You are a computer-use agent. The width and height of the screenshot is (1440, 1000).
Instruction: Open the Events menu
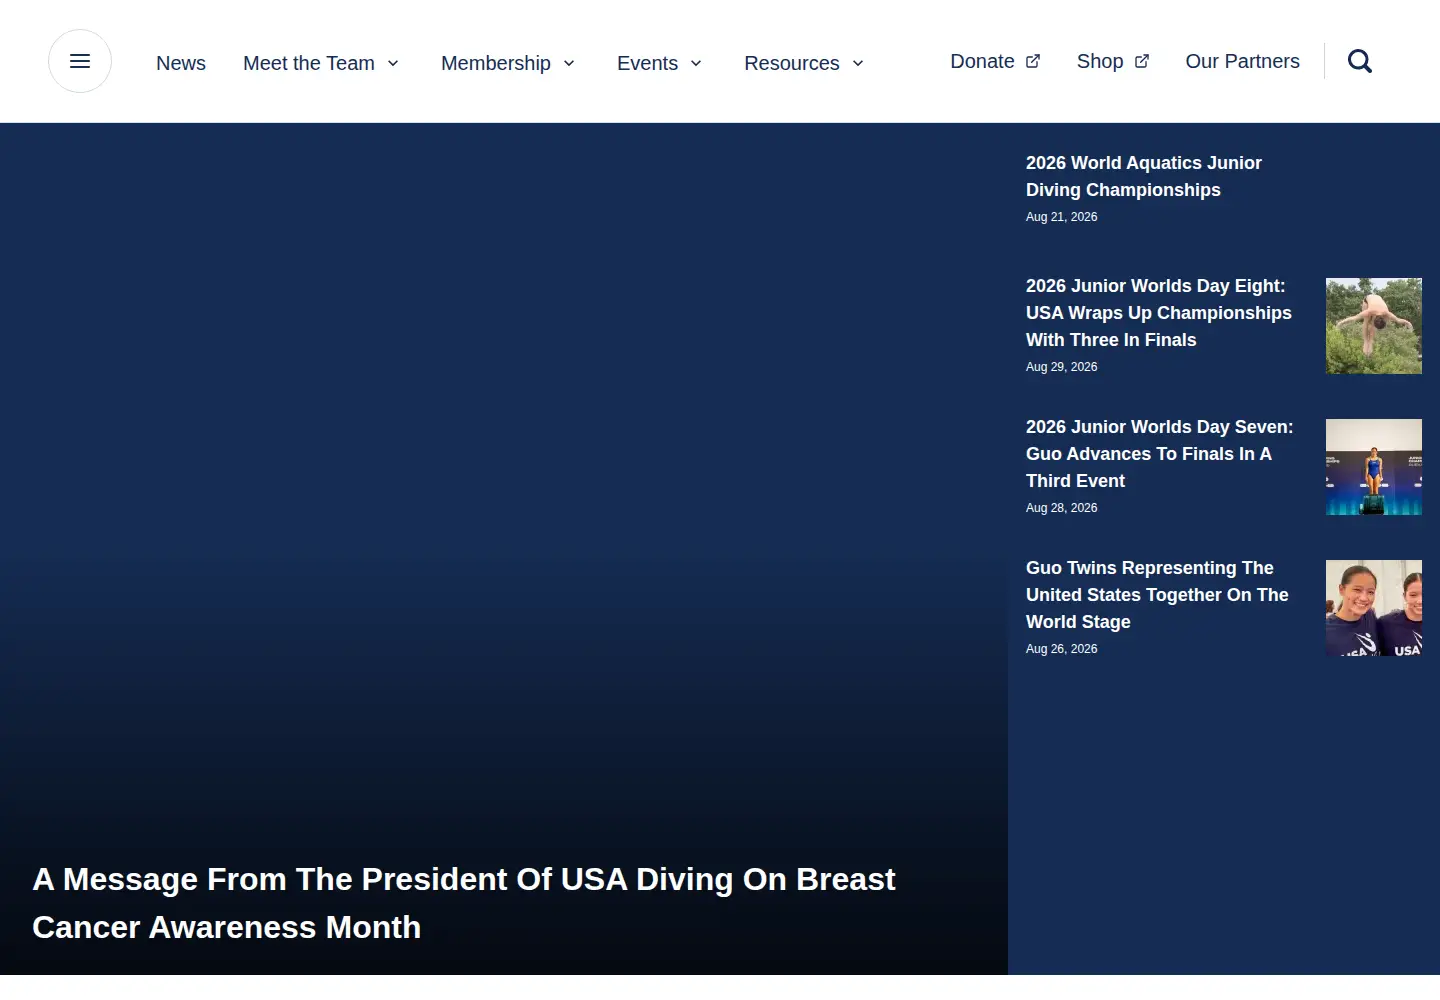[647, 63]
